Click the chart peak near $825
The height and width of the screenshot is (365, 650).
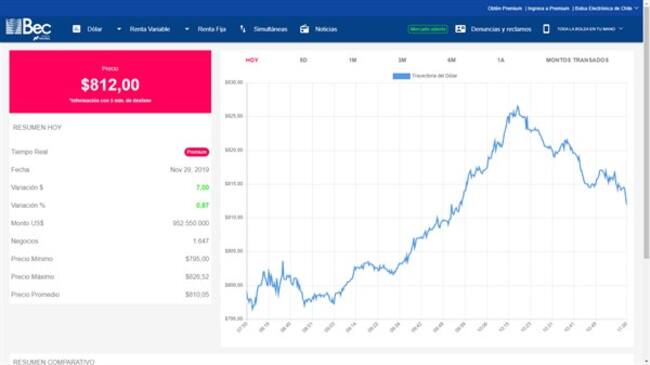click(517, 107)
